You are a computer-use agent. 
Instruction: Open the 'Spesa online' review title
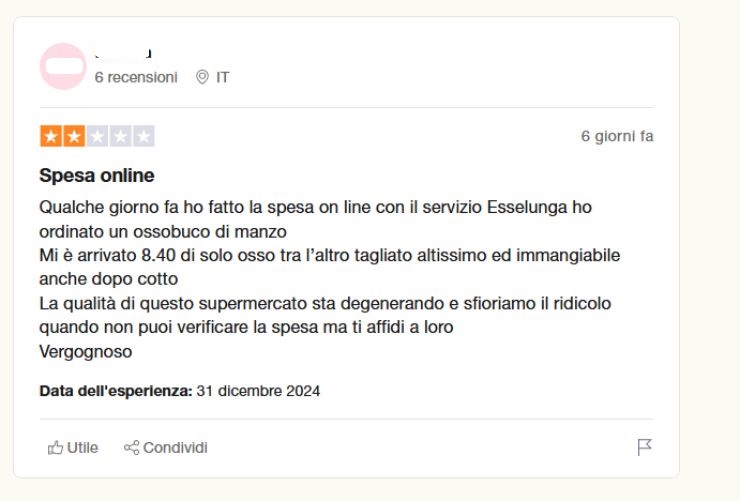pos(97,176)
